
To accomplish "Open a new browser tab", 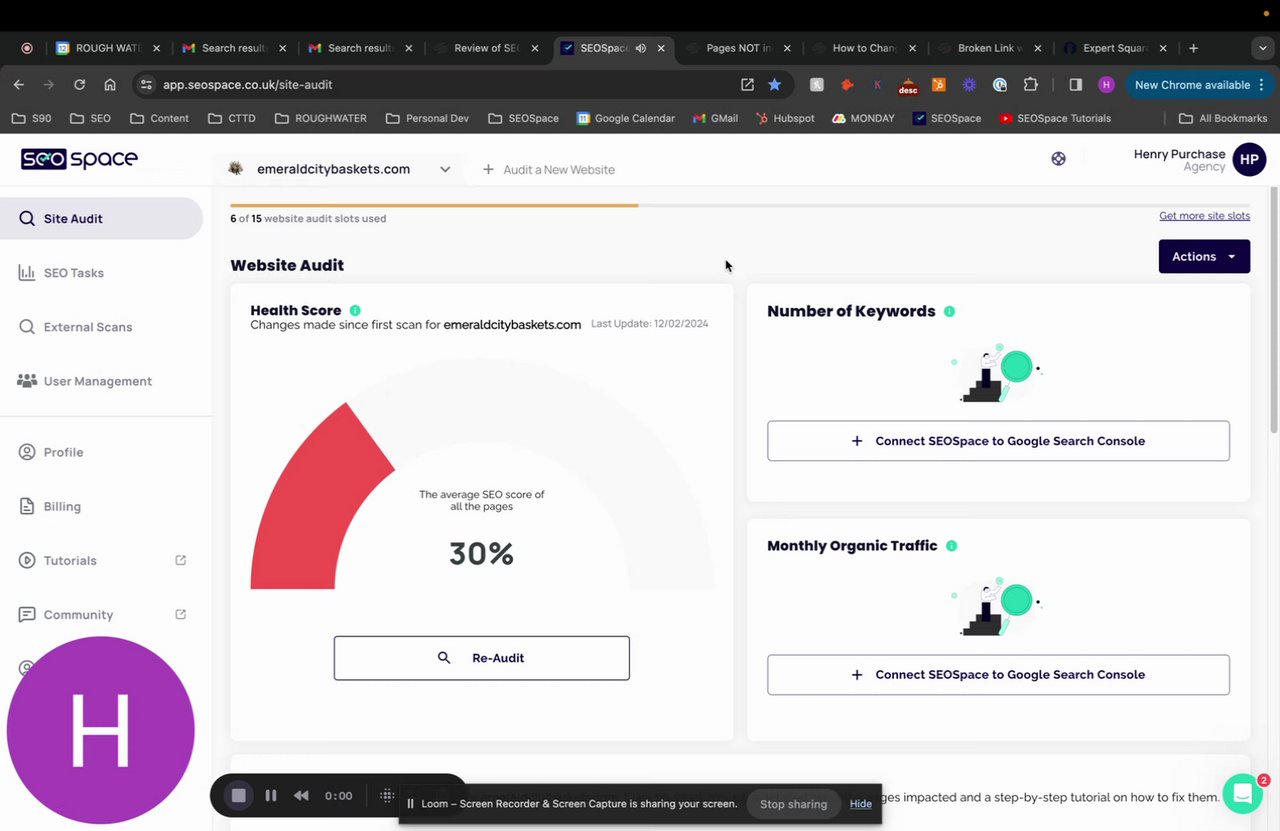I will pos(1193,48).
